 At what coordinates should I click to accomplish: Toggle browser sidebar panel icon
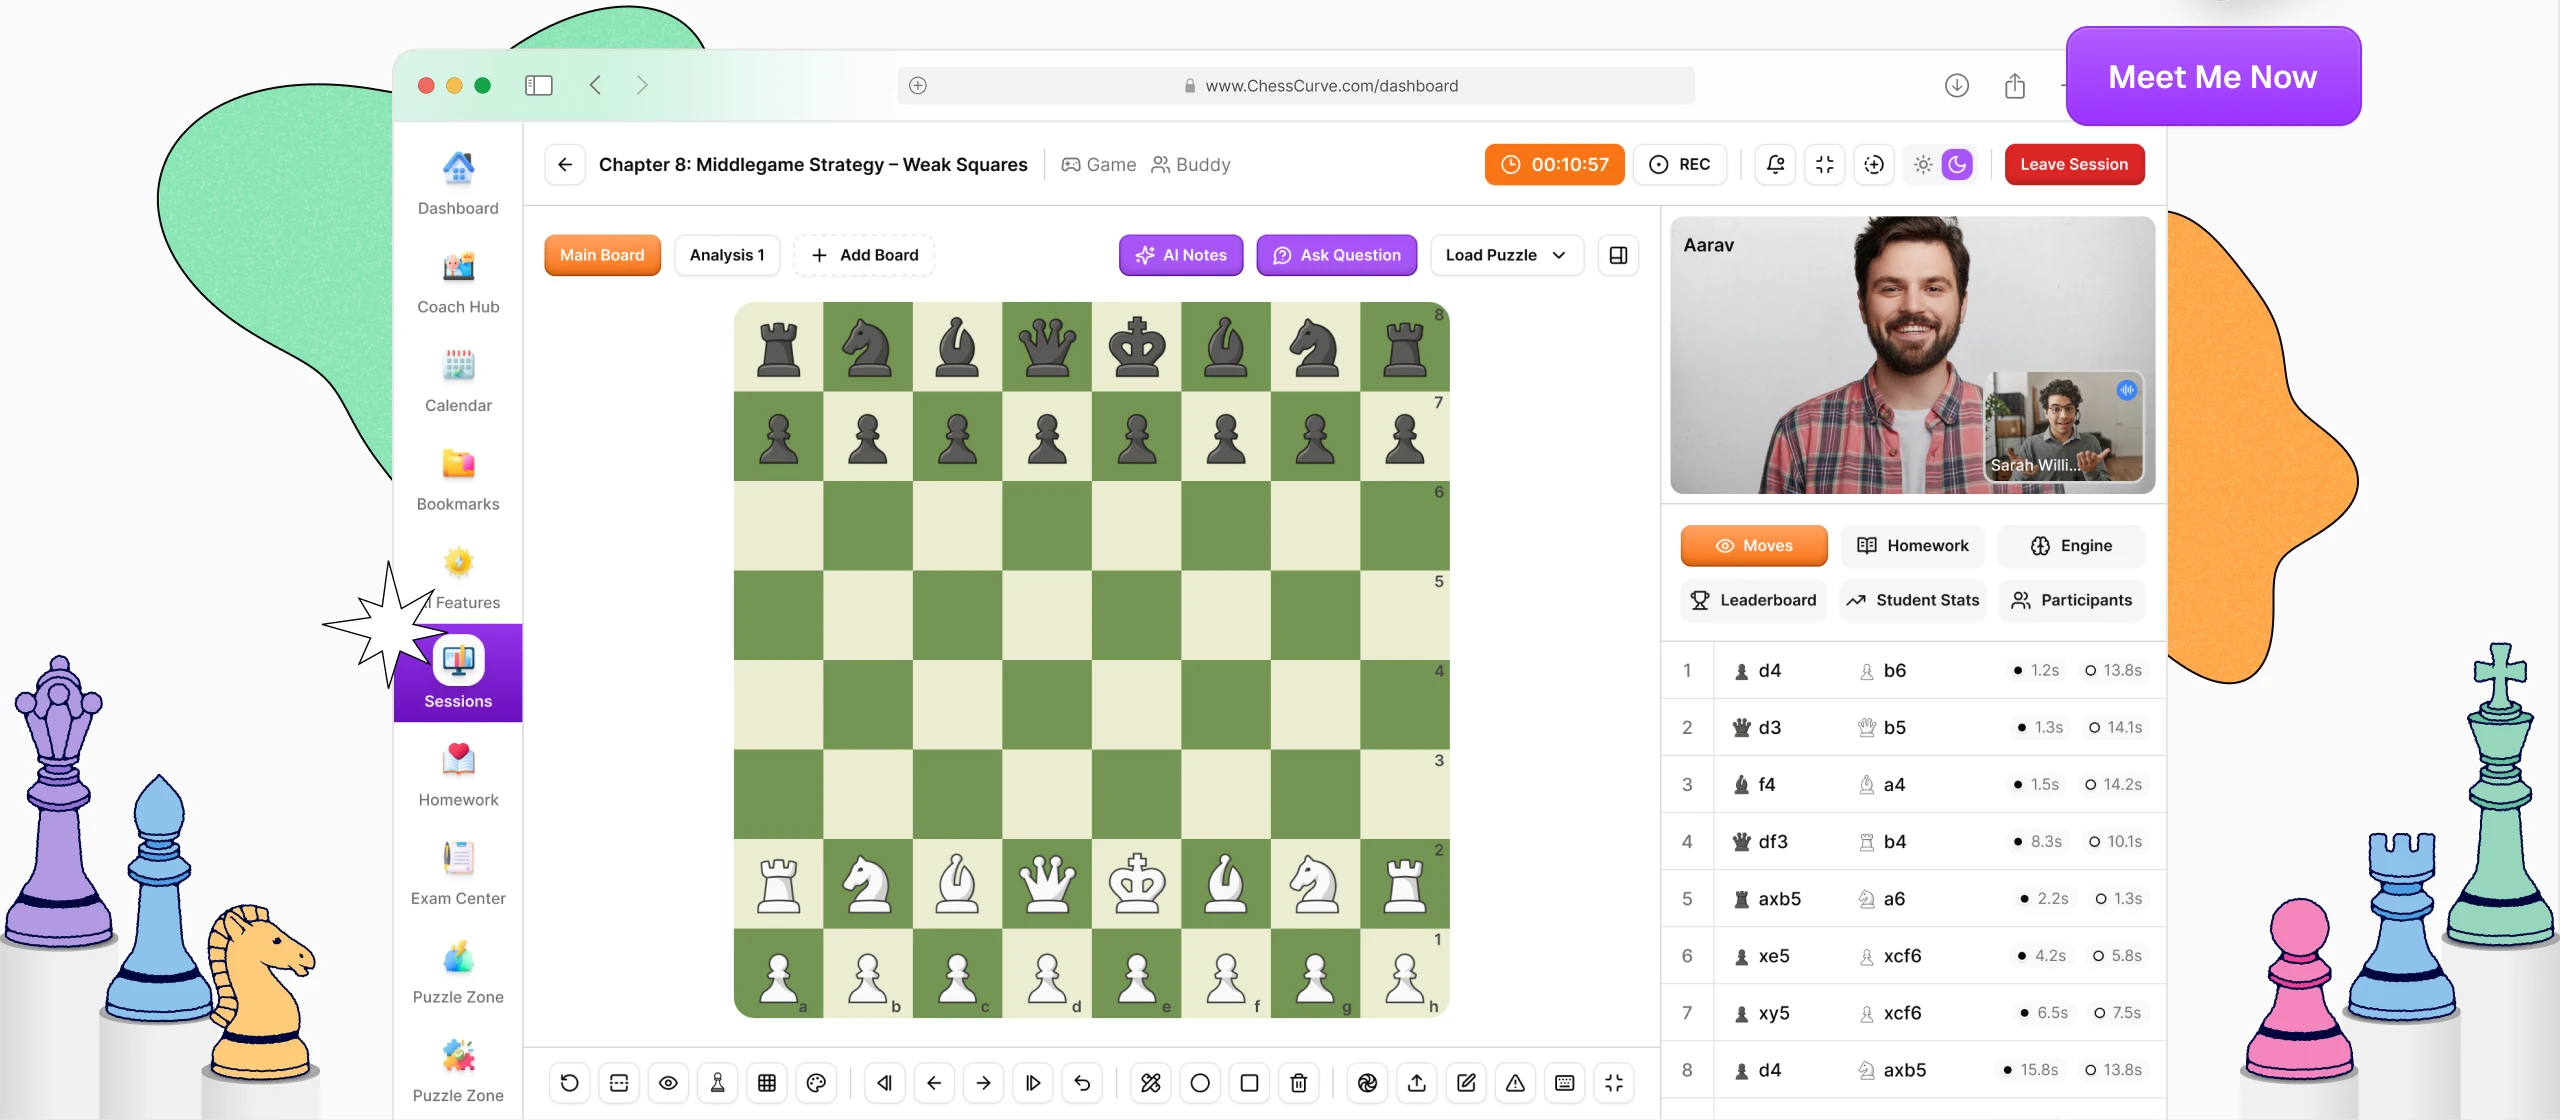click(539, 85)
